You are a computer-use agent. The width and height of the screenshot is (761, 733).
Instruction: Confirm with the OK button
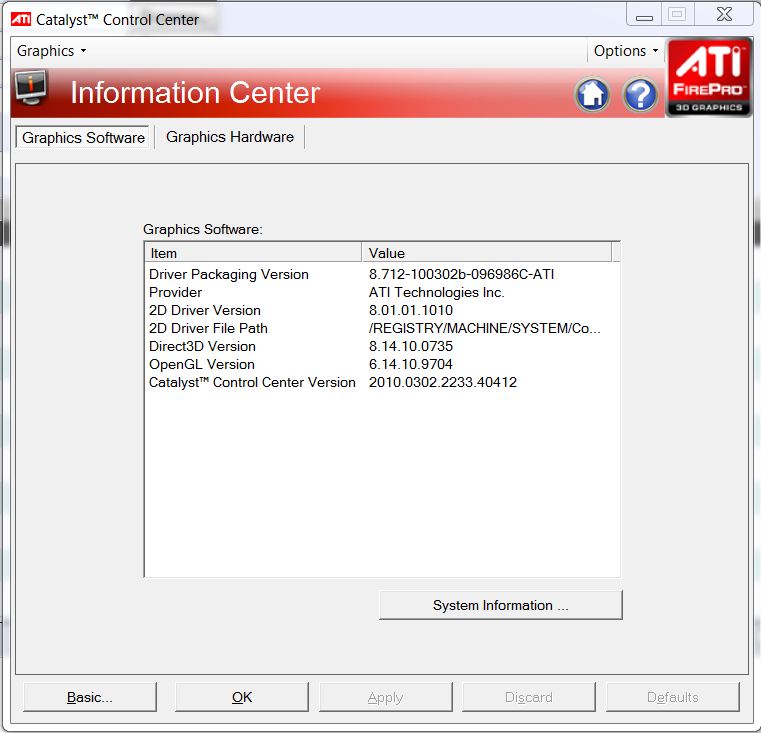pyautogui.click(x=242, y=697)
